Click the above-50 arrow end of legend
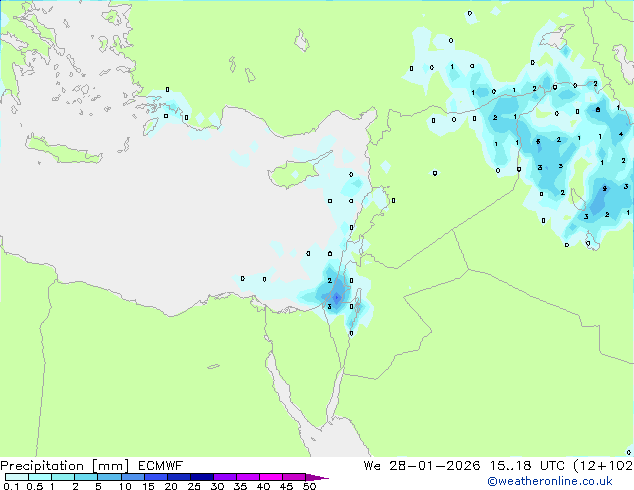 coord(317,477)
